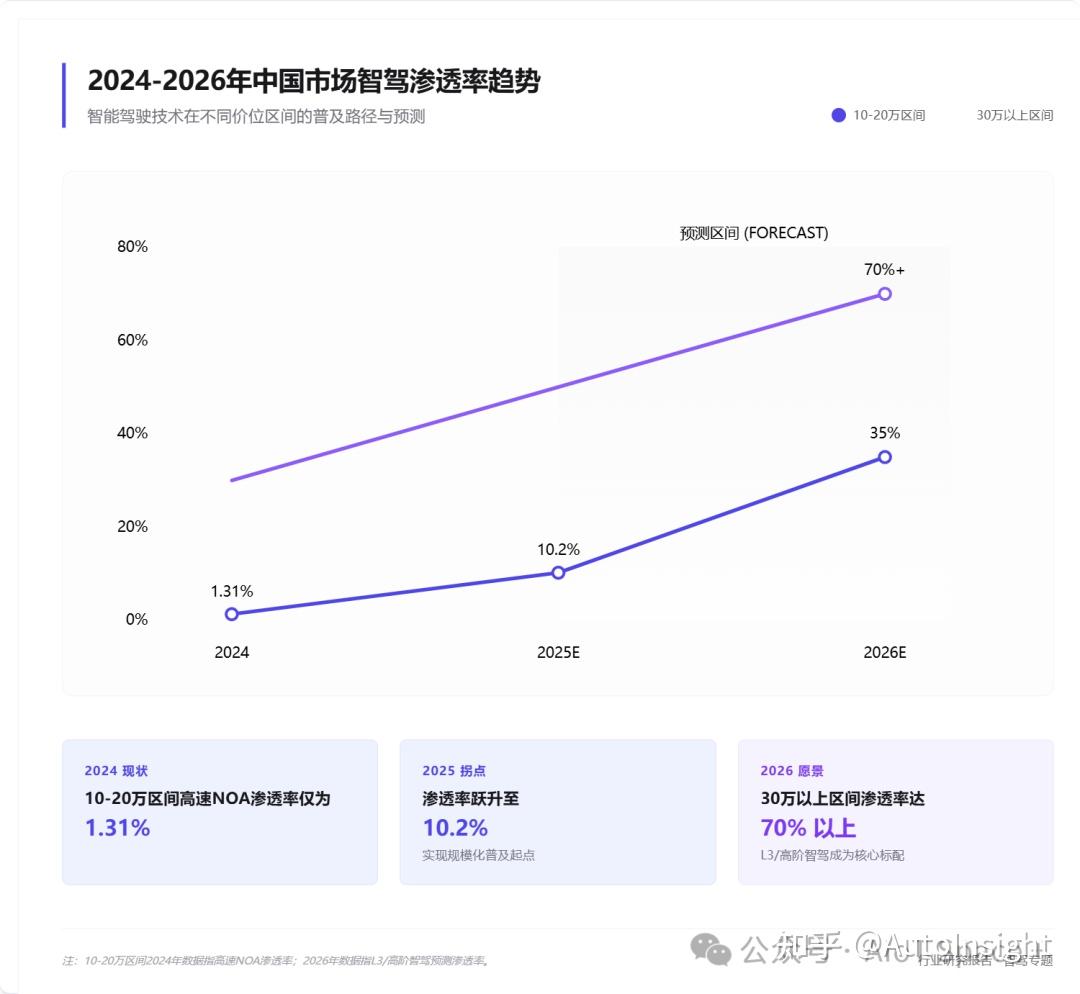This screenshot has height=994, width=1080.
Task: Click the 预测区间 (FORECAST) label
Action: click(754, 233)
